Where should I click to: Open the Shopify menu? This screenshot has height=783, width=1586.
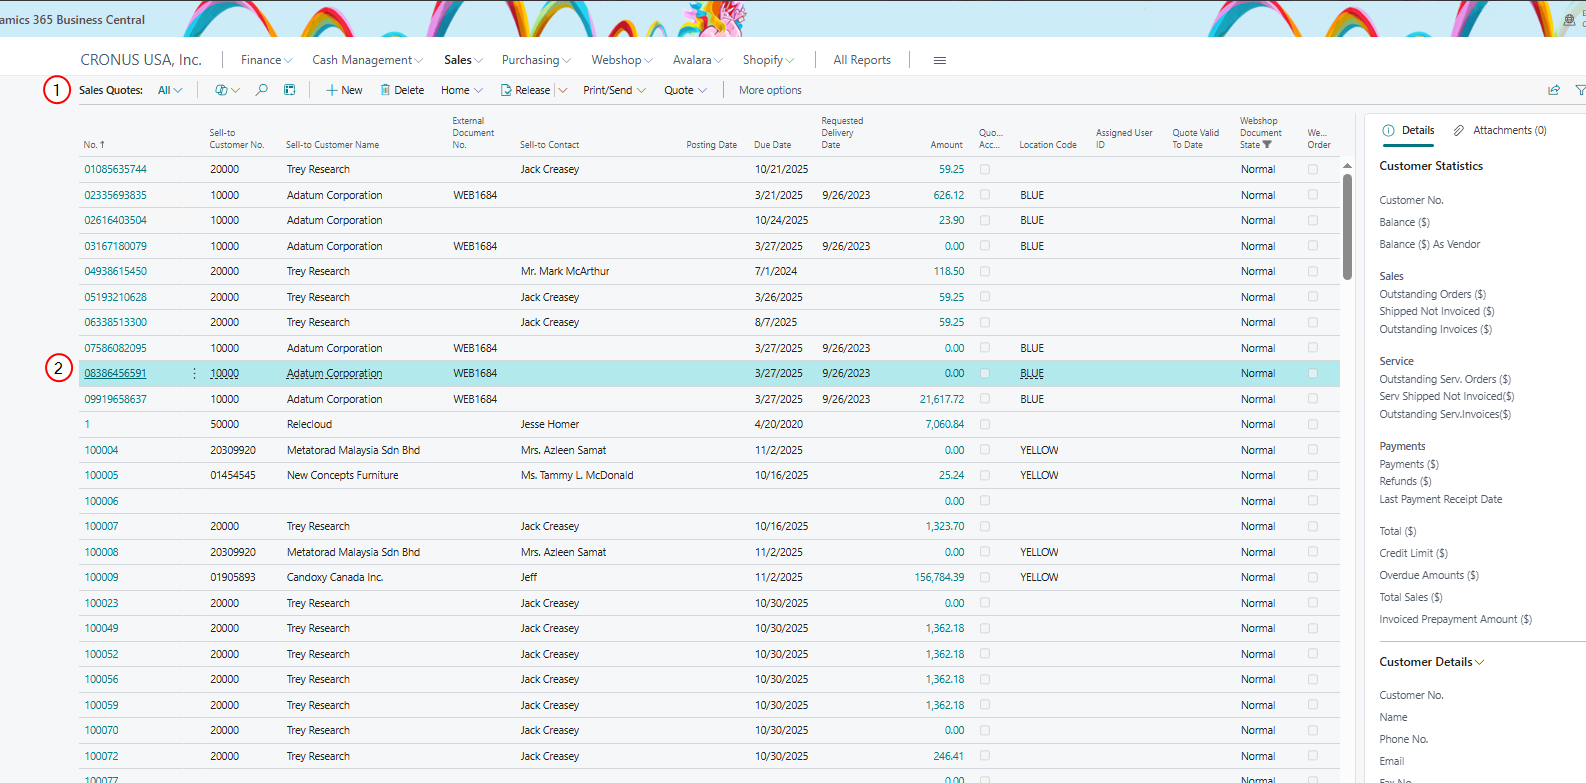pos(768,60)
